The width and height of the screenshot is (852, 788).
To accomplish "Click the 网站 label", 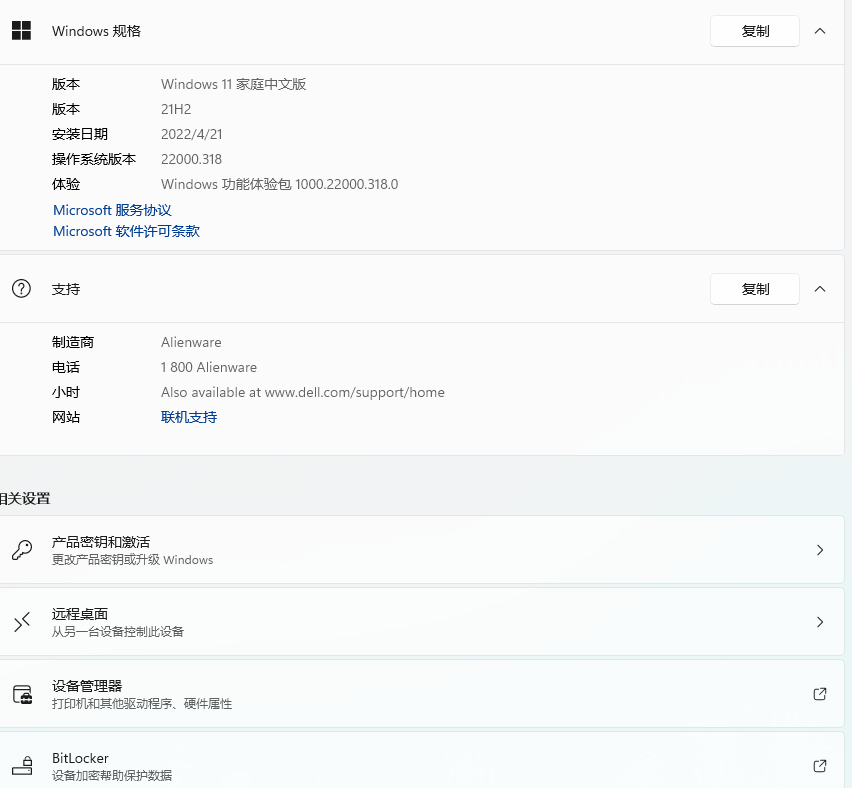I will [x=66, y=417].
